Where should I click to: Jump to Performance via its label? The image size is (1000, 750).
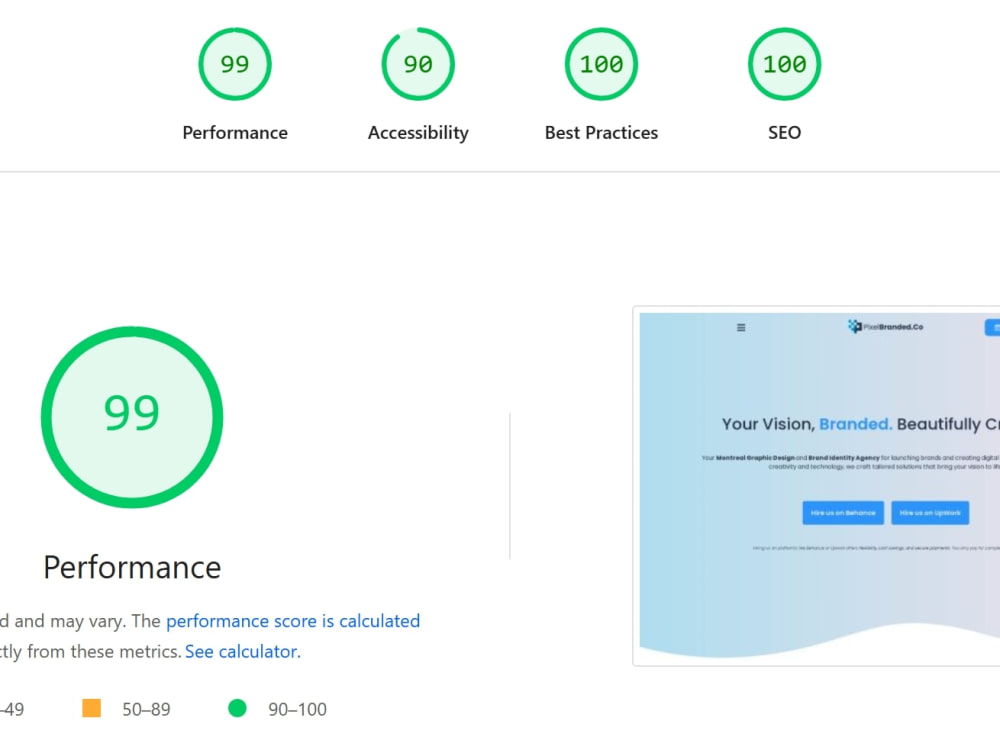[235, 133]
